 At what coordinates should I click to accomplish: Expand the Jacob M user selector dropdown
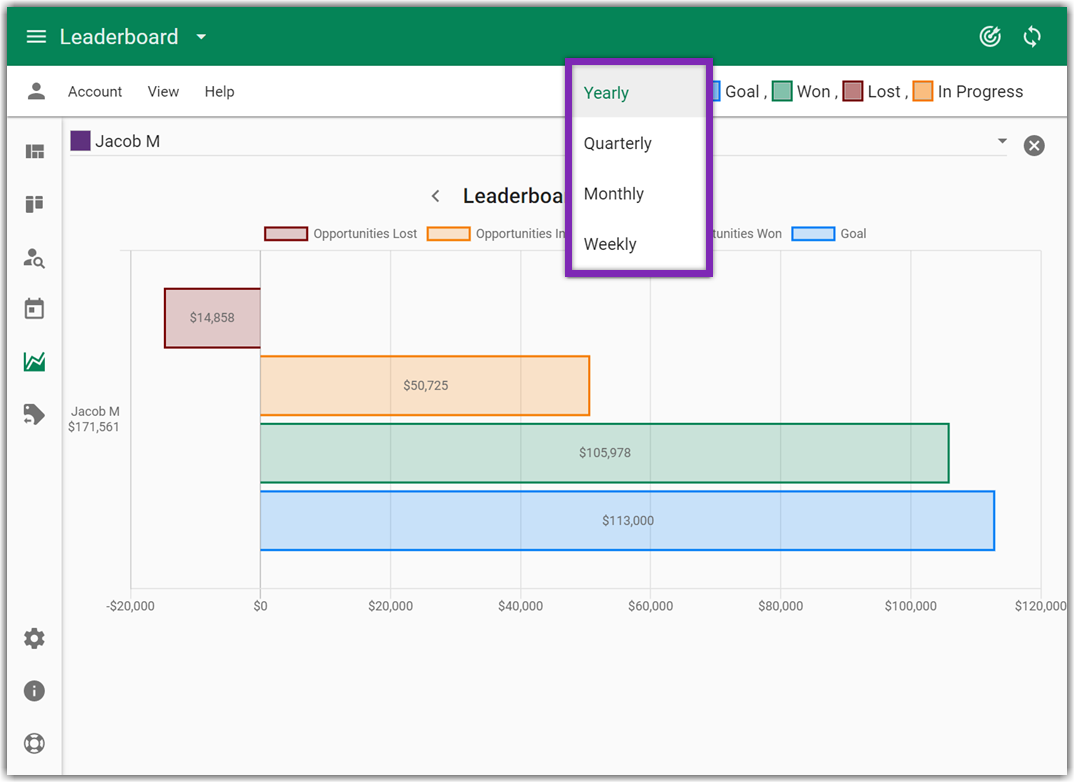pyautogui.click(x=1002, y=141)
